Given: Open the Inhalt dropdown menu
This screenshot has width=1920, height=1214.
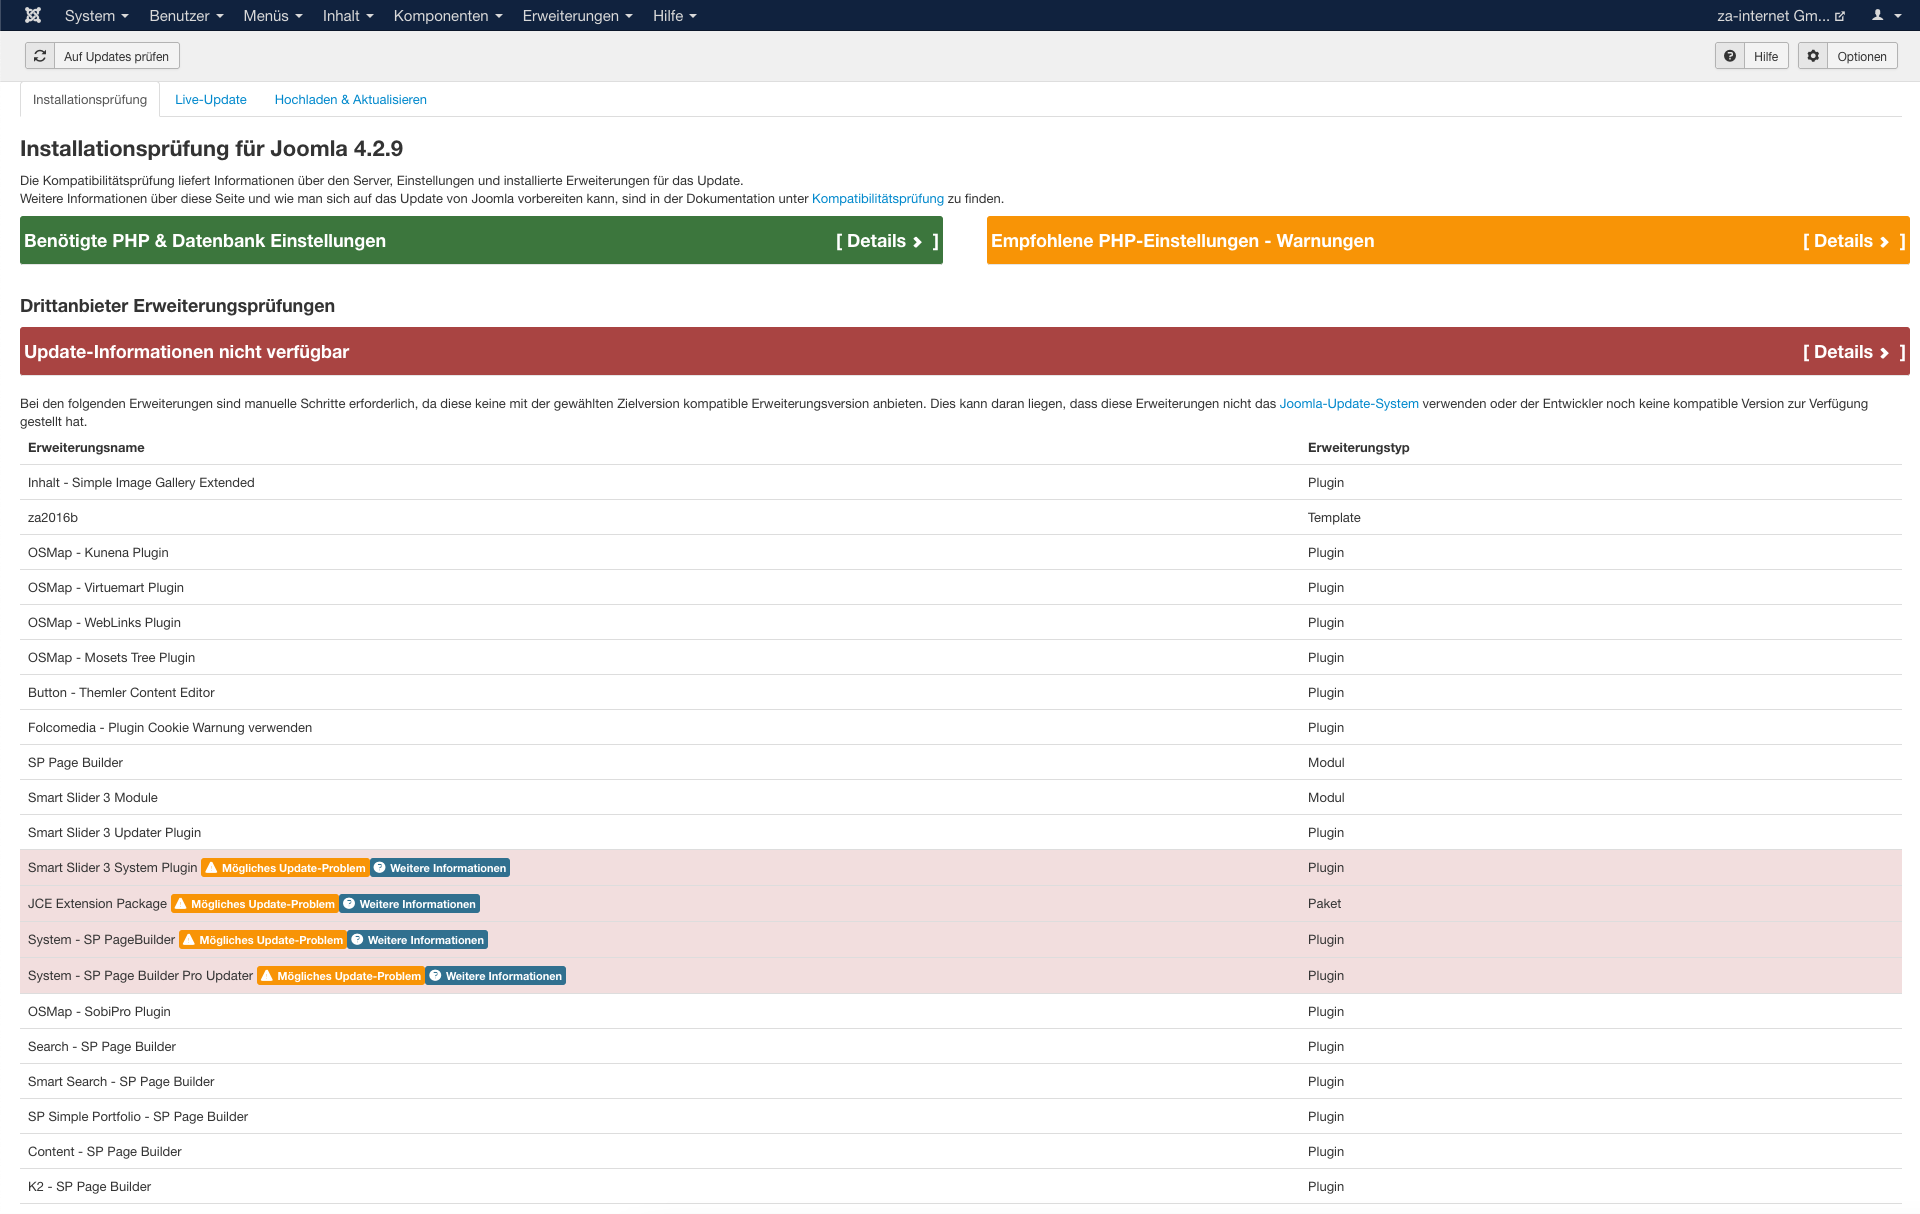Looking at the screenshot, I should point(348,15).
